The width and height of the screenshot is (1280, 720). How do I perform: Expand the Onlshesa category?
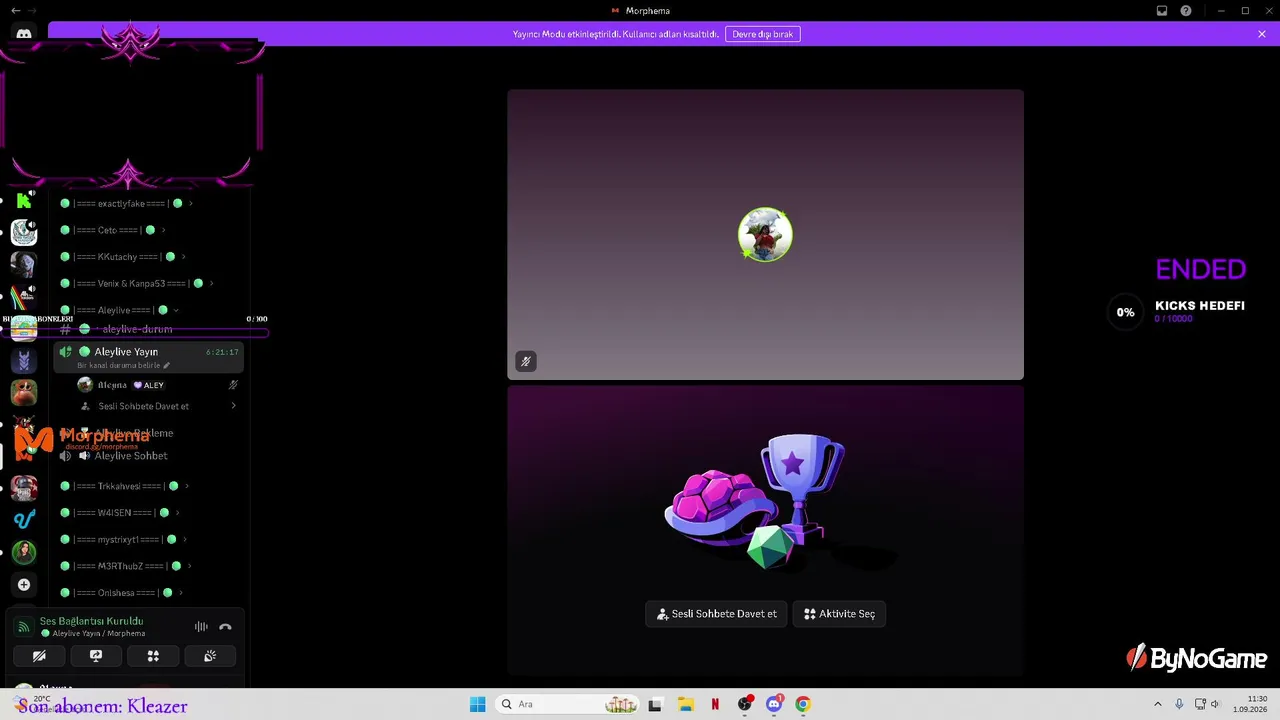click(x=121, y=593)
